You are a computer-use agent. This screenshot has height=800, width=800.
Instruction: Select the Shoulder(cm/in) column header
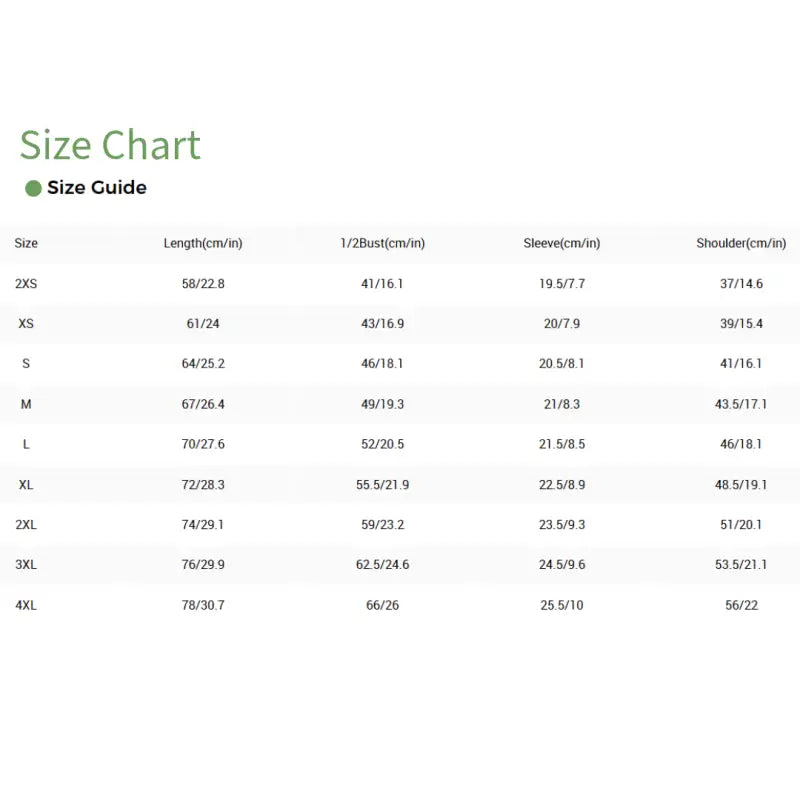(741, 243)
